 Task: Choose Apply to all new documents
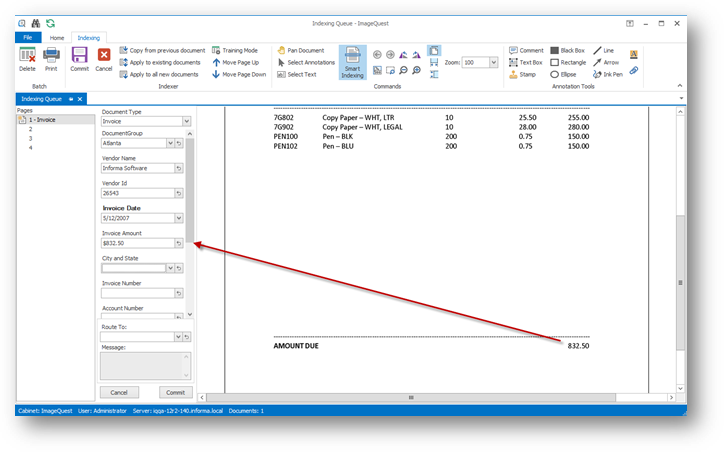[159, 74]
